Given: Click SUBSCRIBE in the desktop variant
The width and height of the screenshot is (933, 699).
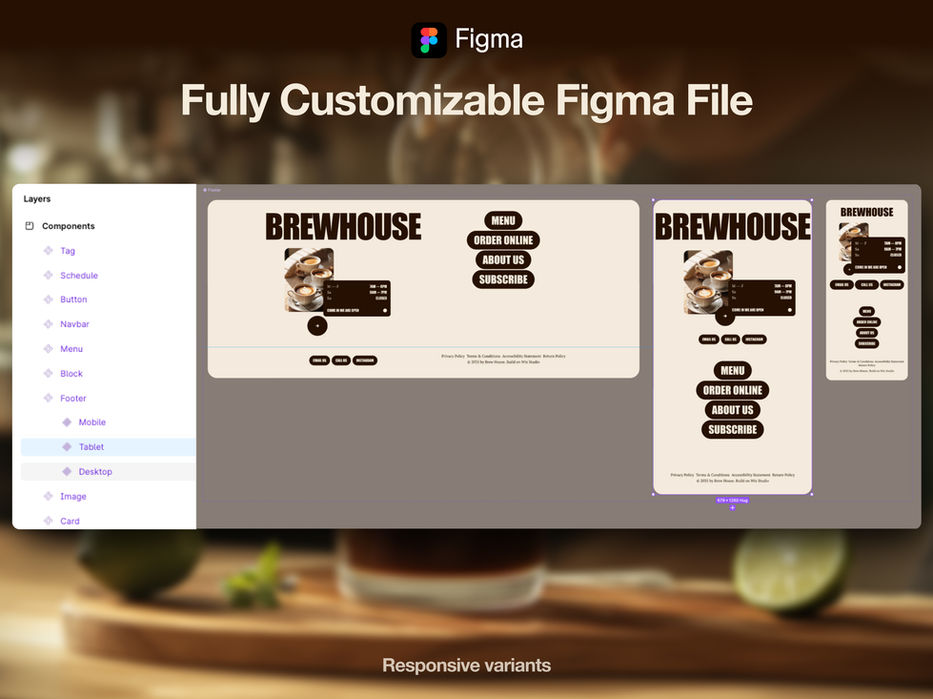Looking at the screenshot, I should [503, 279].
